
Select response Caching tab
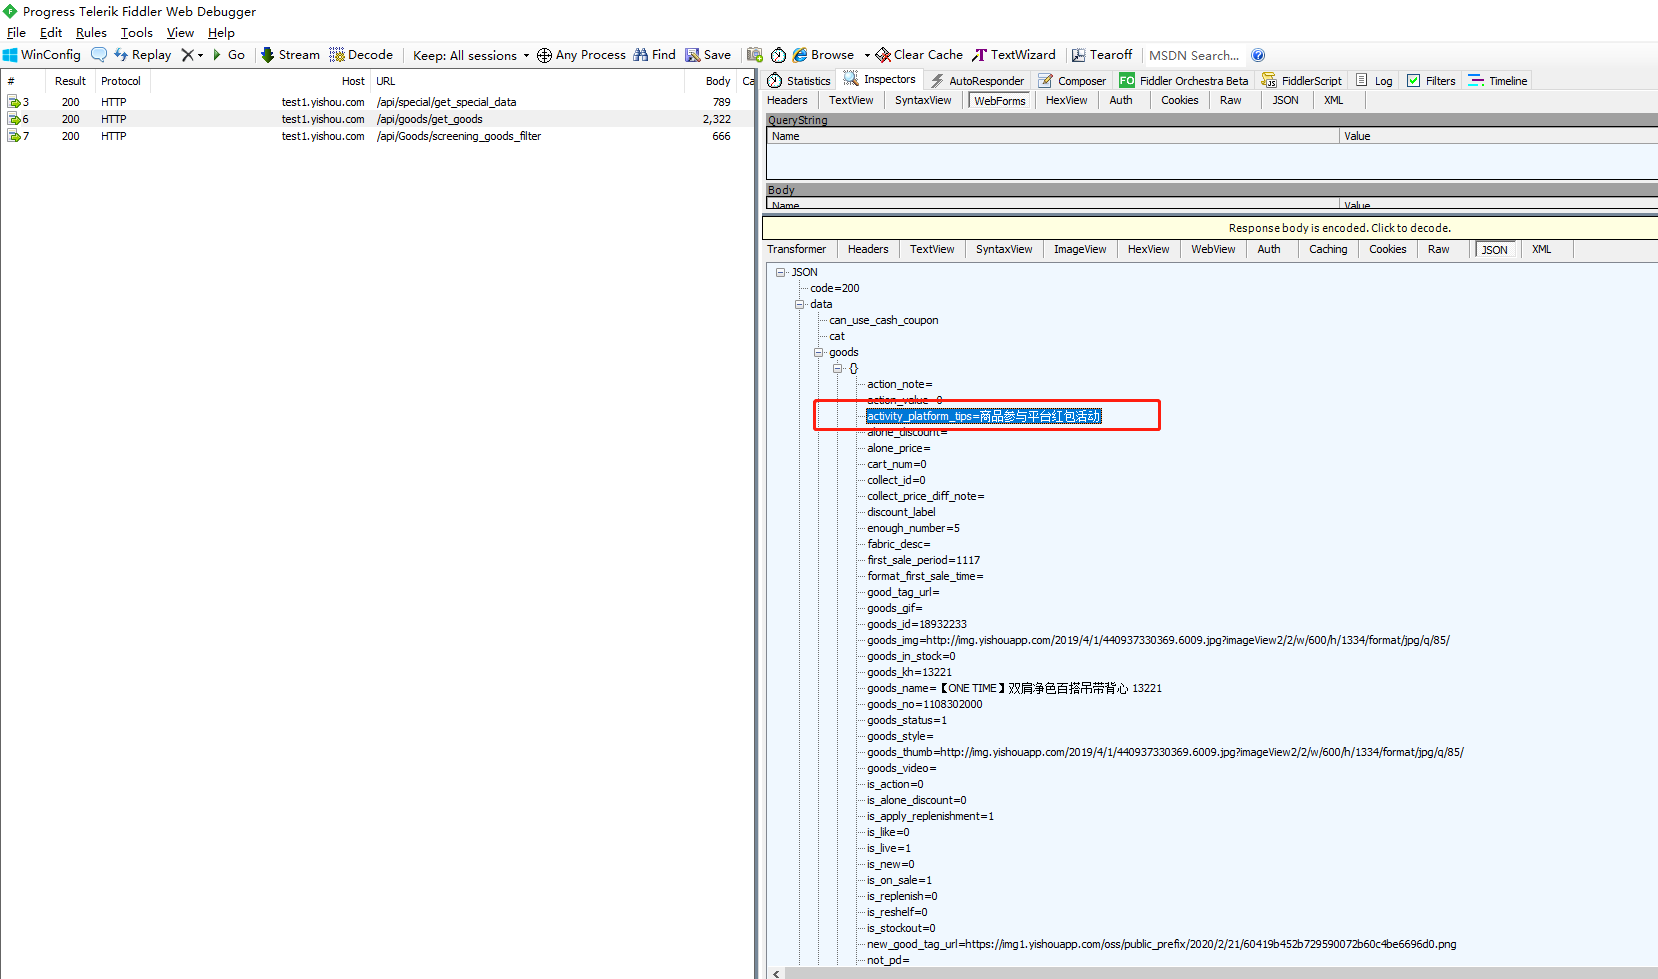1328,249
